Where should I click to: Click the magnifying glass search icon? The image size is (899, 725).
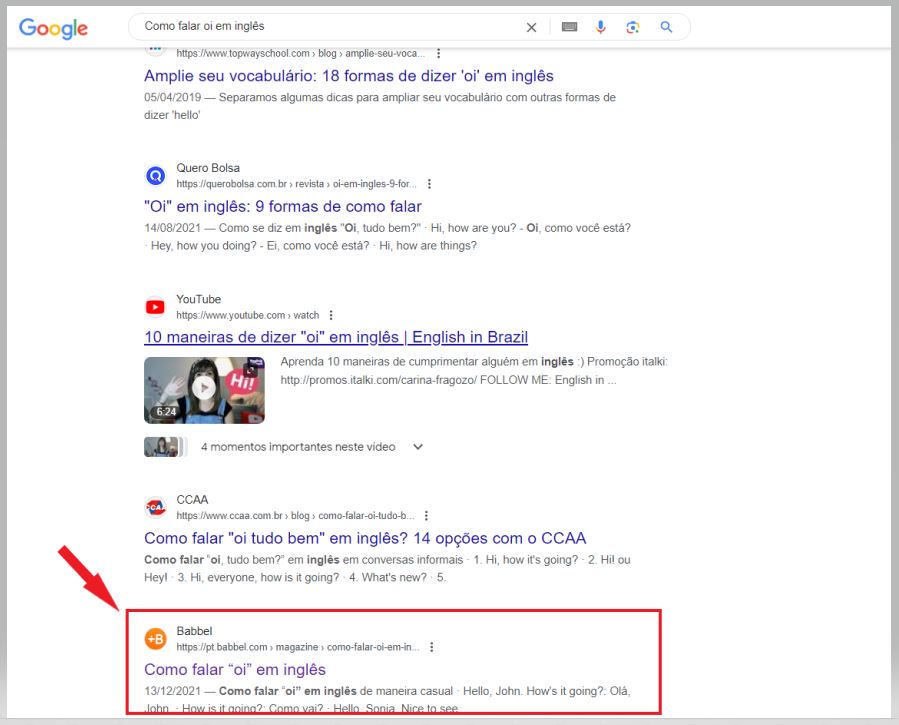666,27
